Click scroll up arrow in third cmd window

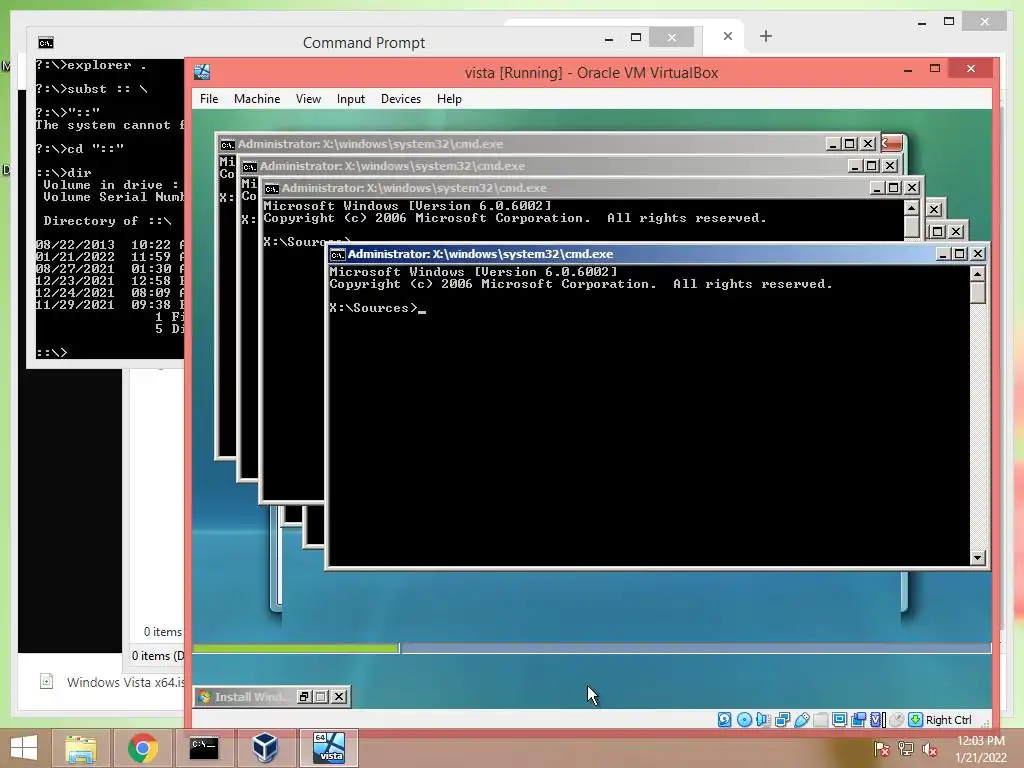912,208
